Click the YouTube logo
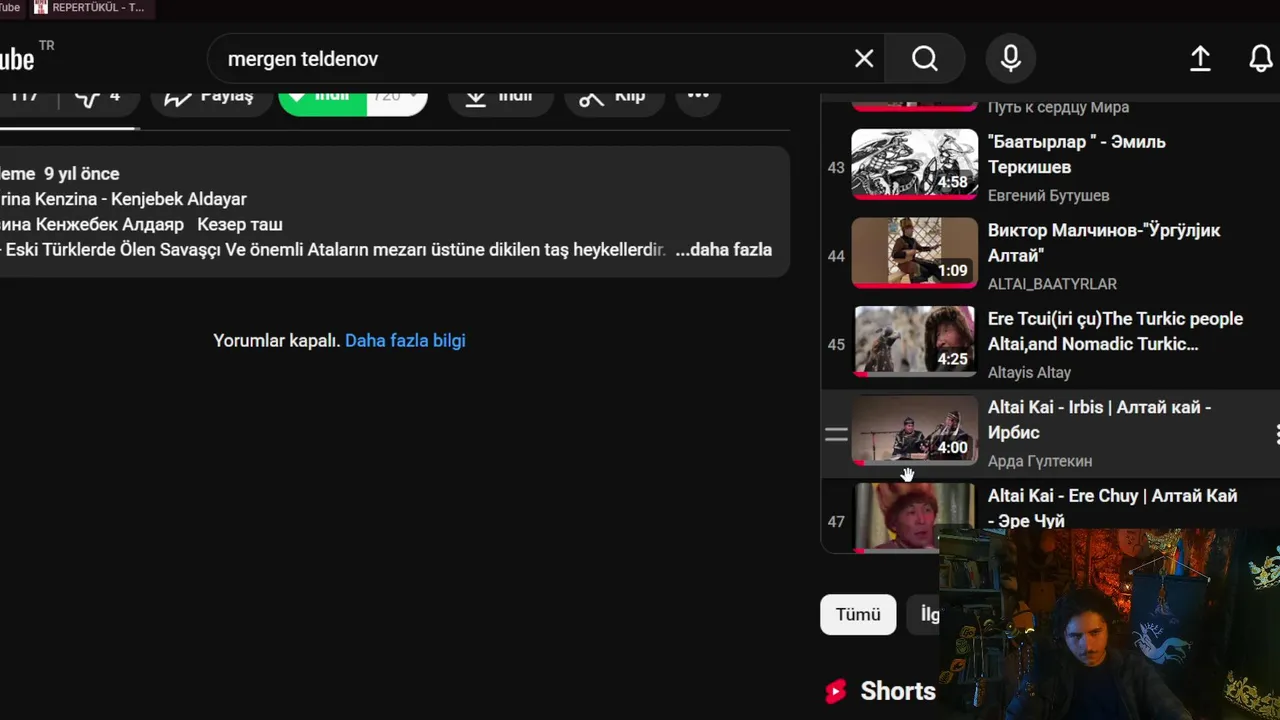 pos(17,59)
